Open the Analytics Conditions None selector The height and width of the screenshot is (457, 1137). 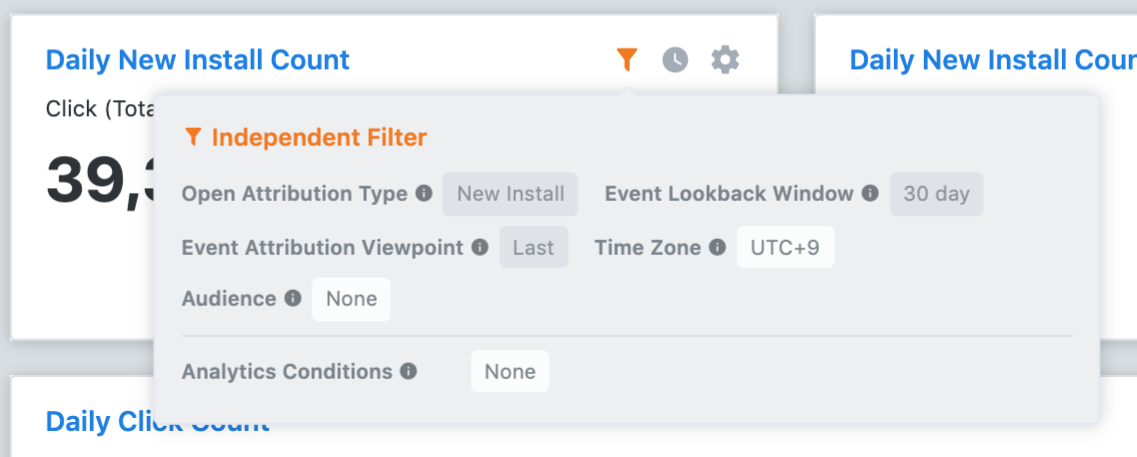510,371
